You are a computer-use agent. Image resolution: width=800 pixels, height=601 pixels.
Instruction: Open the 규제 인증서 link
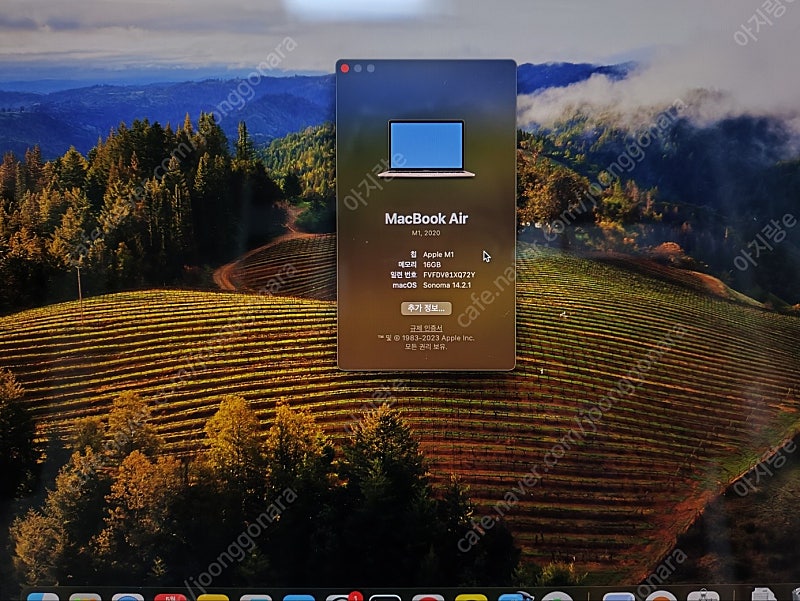click(426, 328)
